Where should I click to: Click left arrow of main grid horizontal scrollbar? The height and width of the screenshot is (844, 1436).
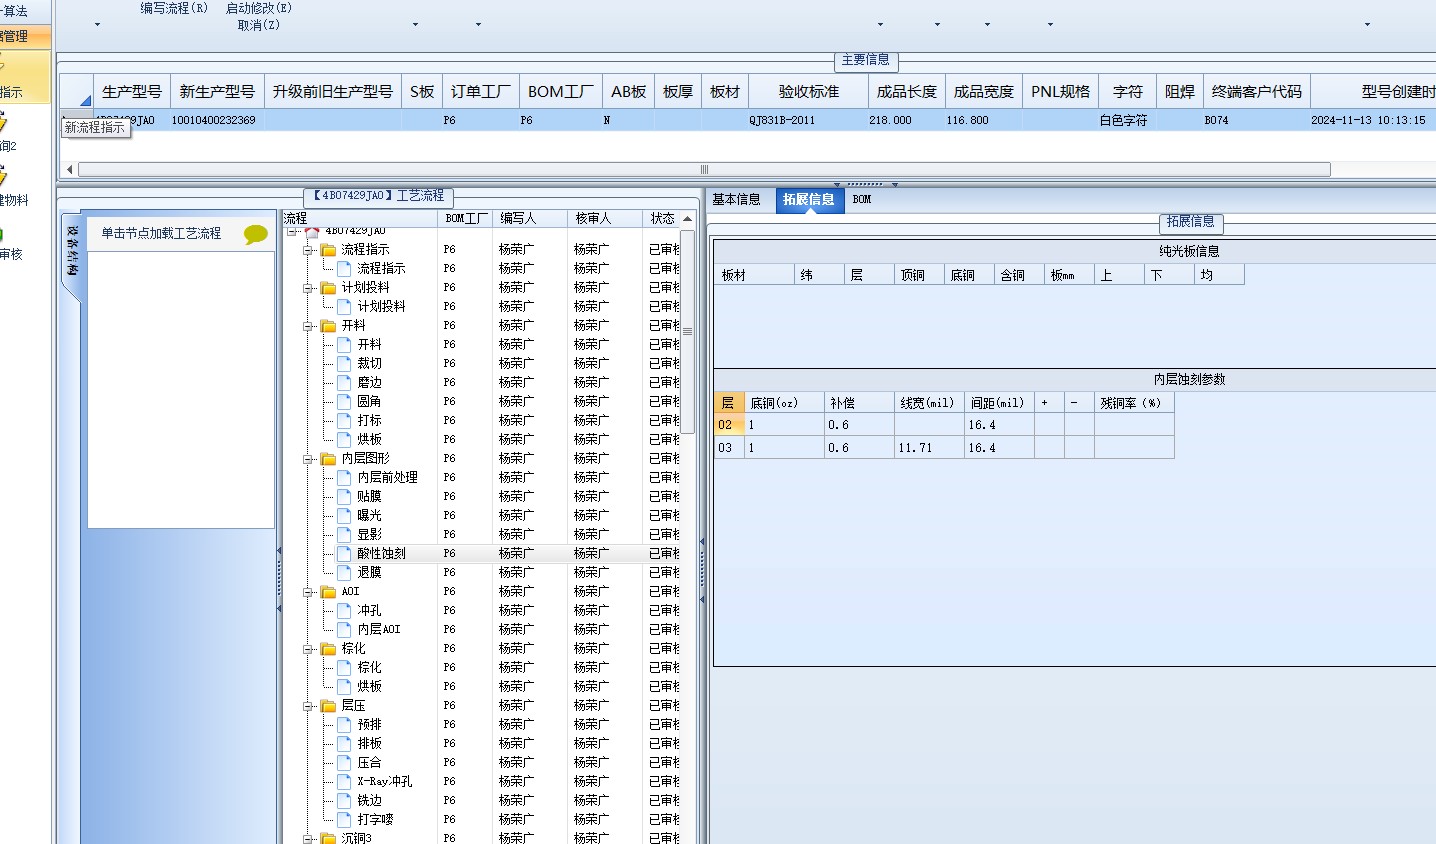(69, 170)
